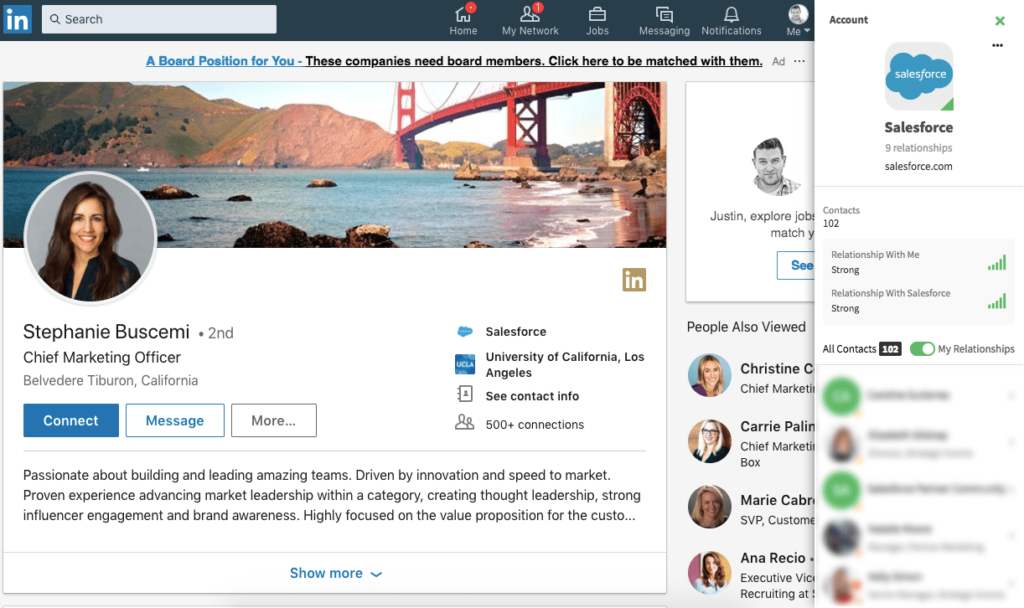Open Carrie Palin's name link

tap(777, 426)
